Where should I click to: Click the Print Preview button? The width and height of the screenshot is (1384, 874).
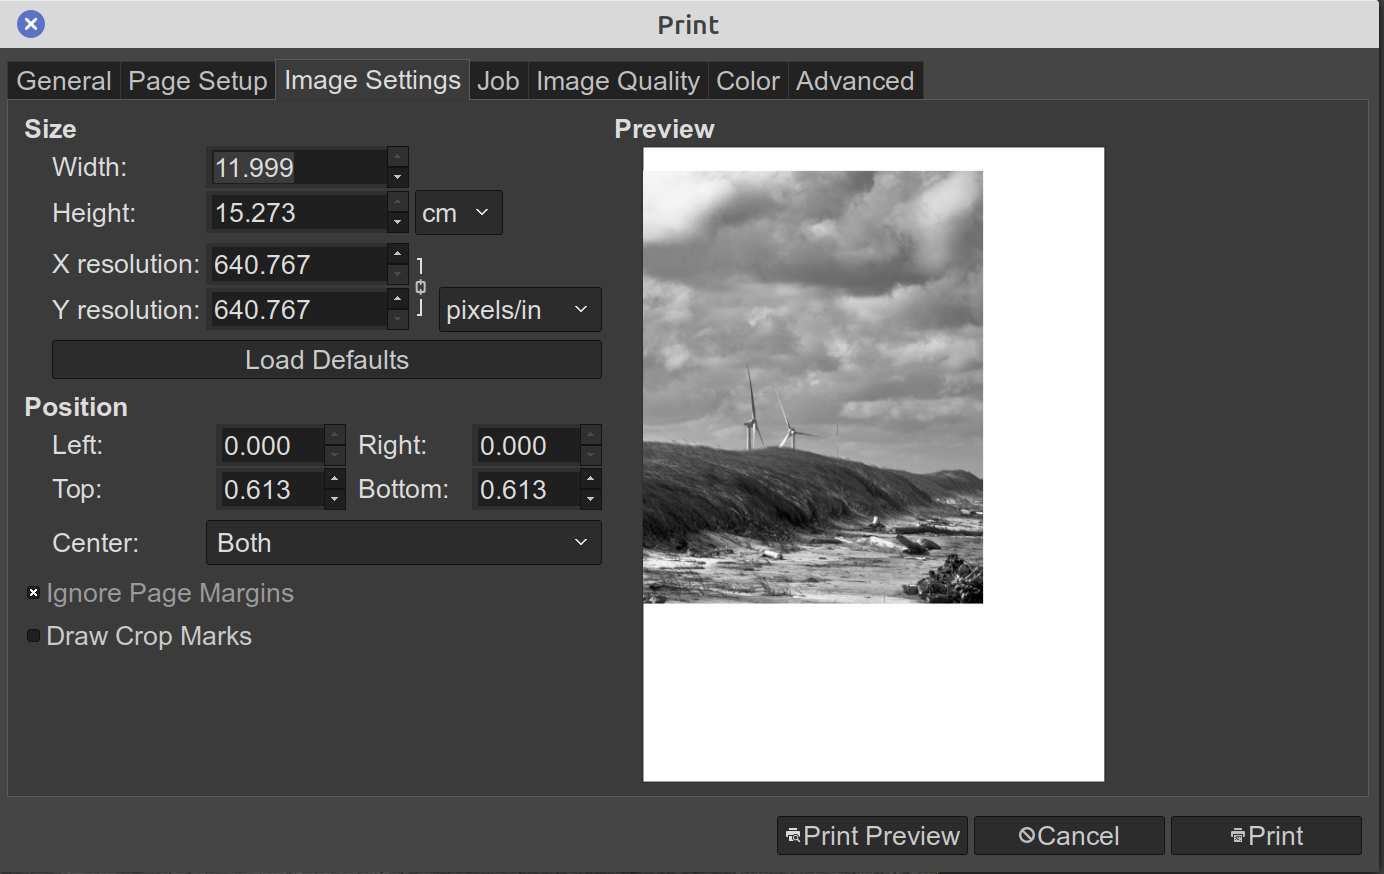[x=872, y=836]
